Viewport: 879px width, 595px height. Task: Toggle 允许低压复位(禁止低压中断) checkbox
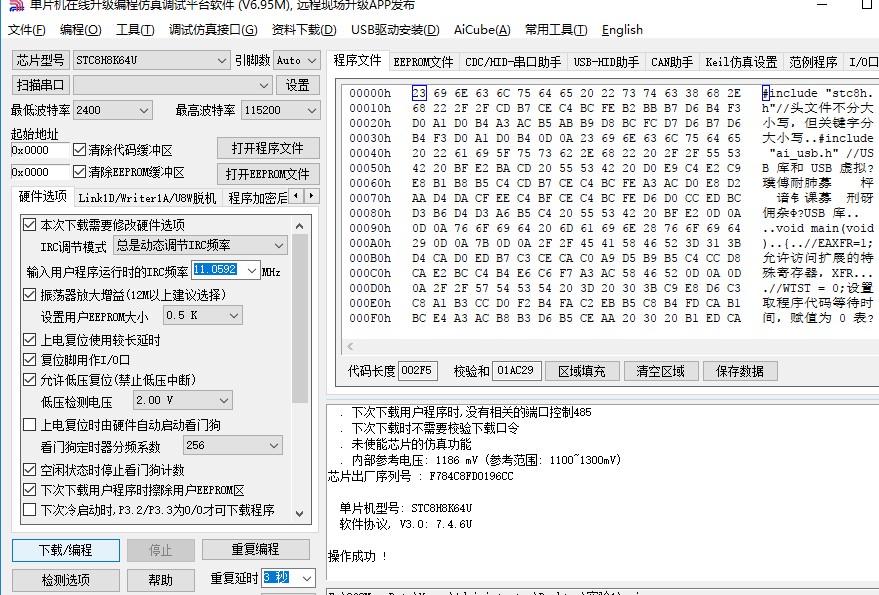(30, 380)
